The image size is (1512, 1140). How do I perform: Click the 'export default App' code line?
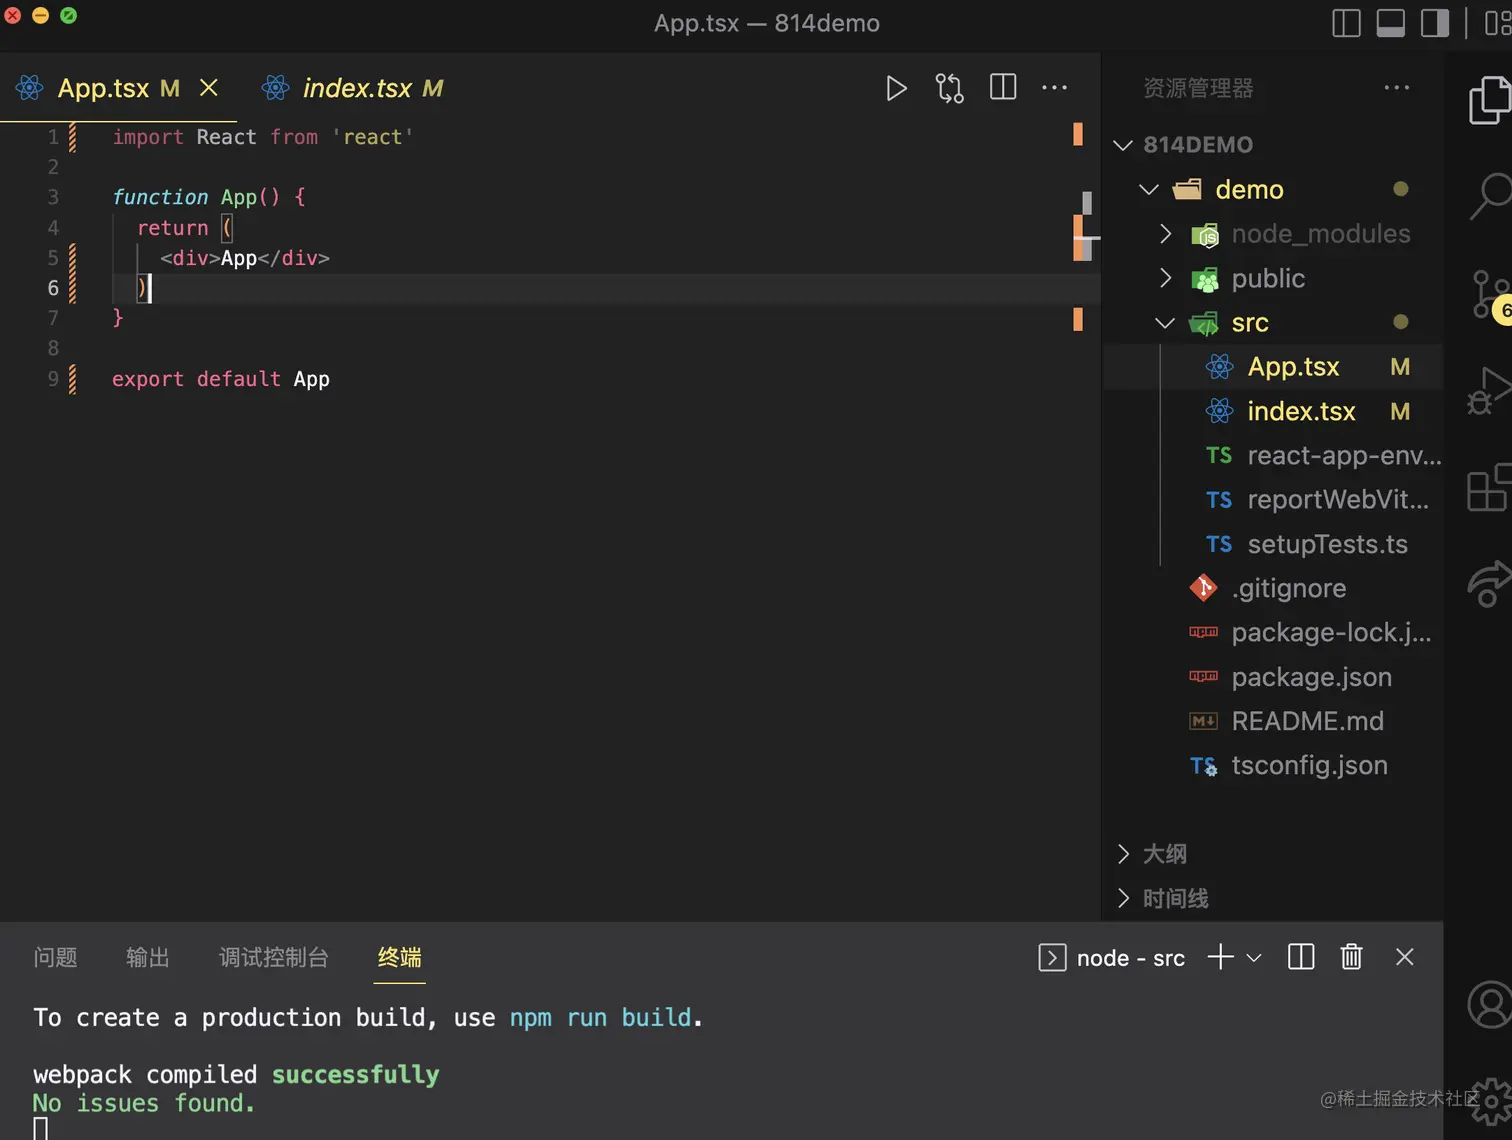pyautogui.click(x=221, y=379)
